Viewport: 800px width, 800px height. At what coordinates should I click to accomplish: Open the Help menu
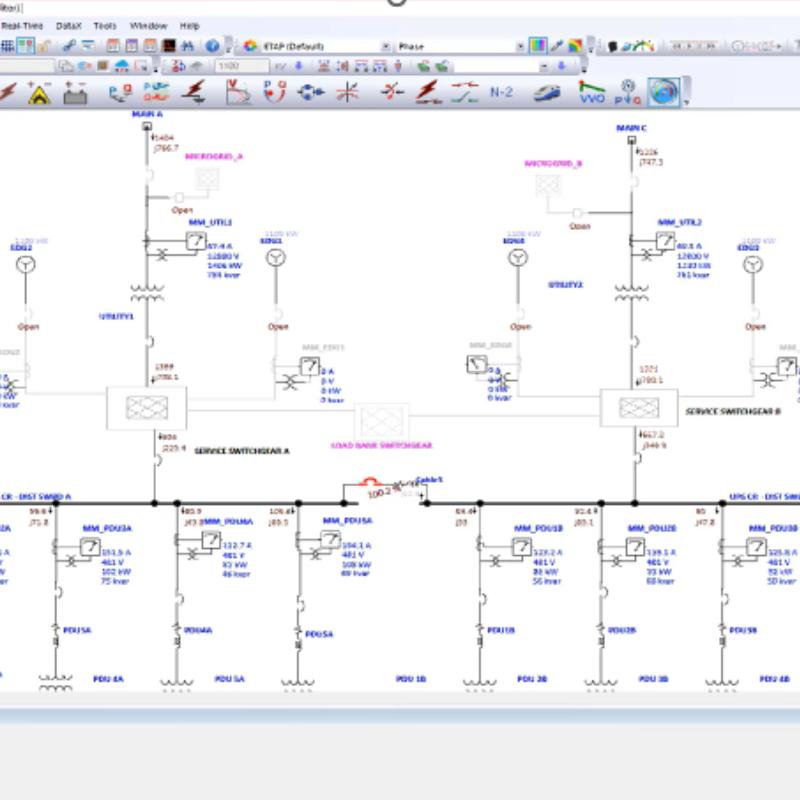click(189, 26)
